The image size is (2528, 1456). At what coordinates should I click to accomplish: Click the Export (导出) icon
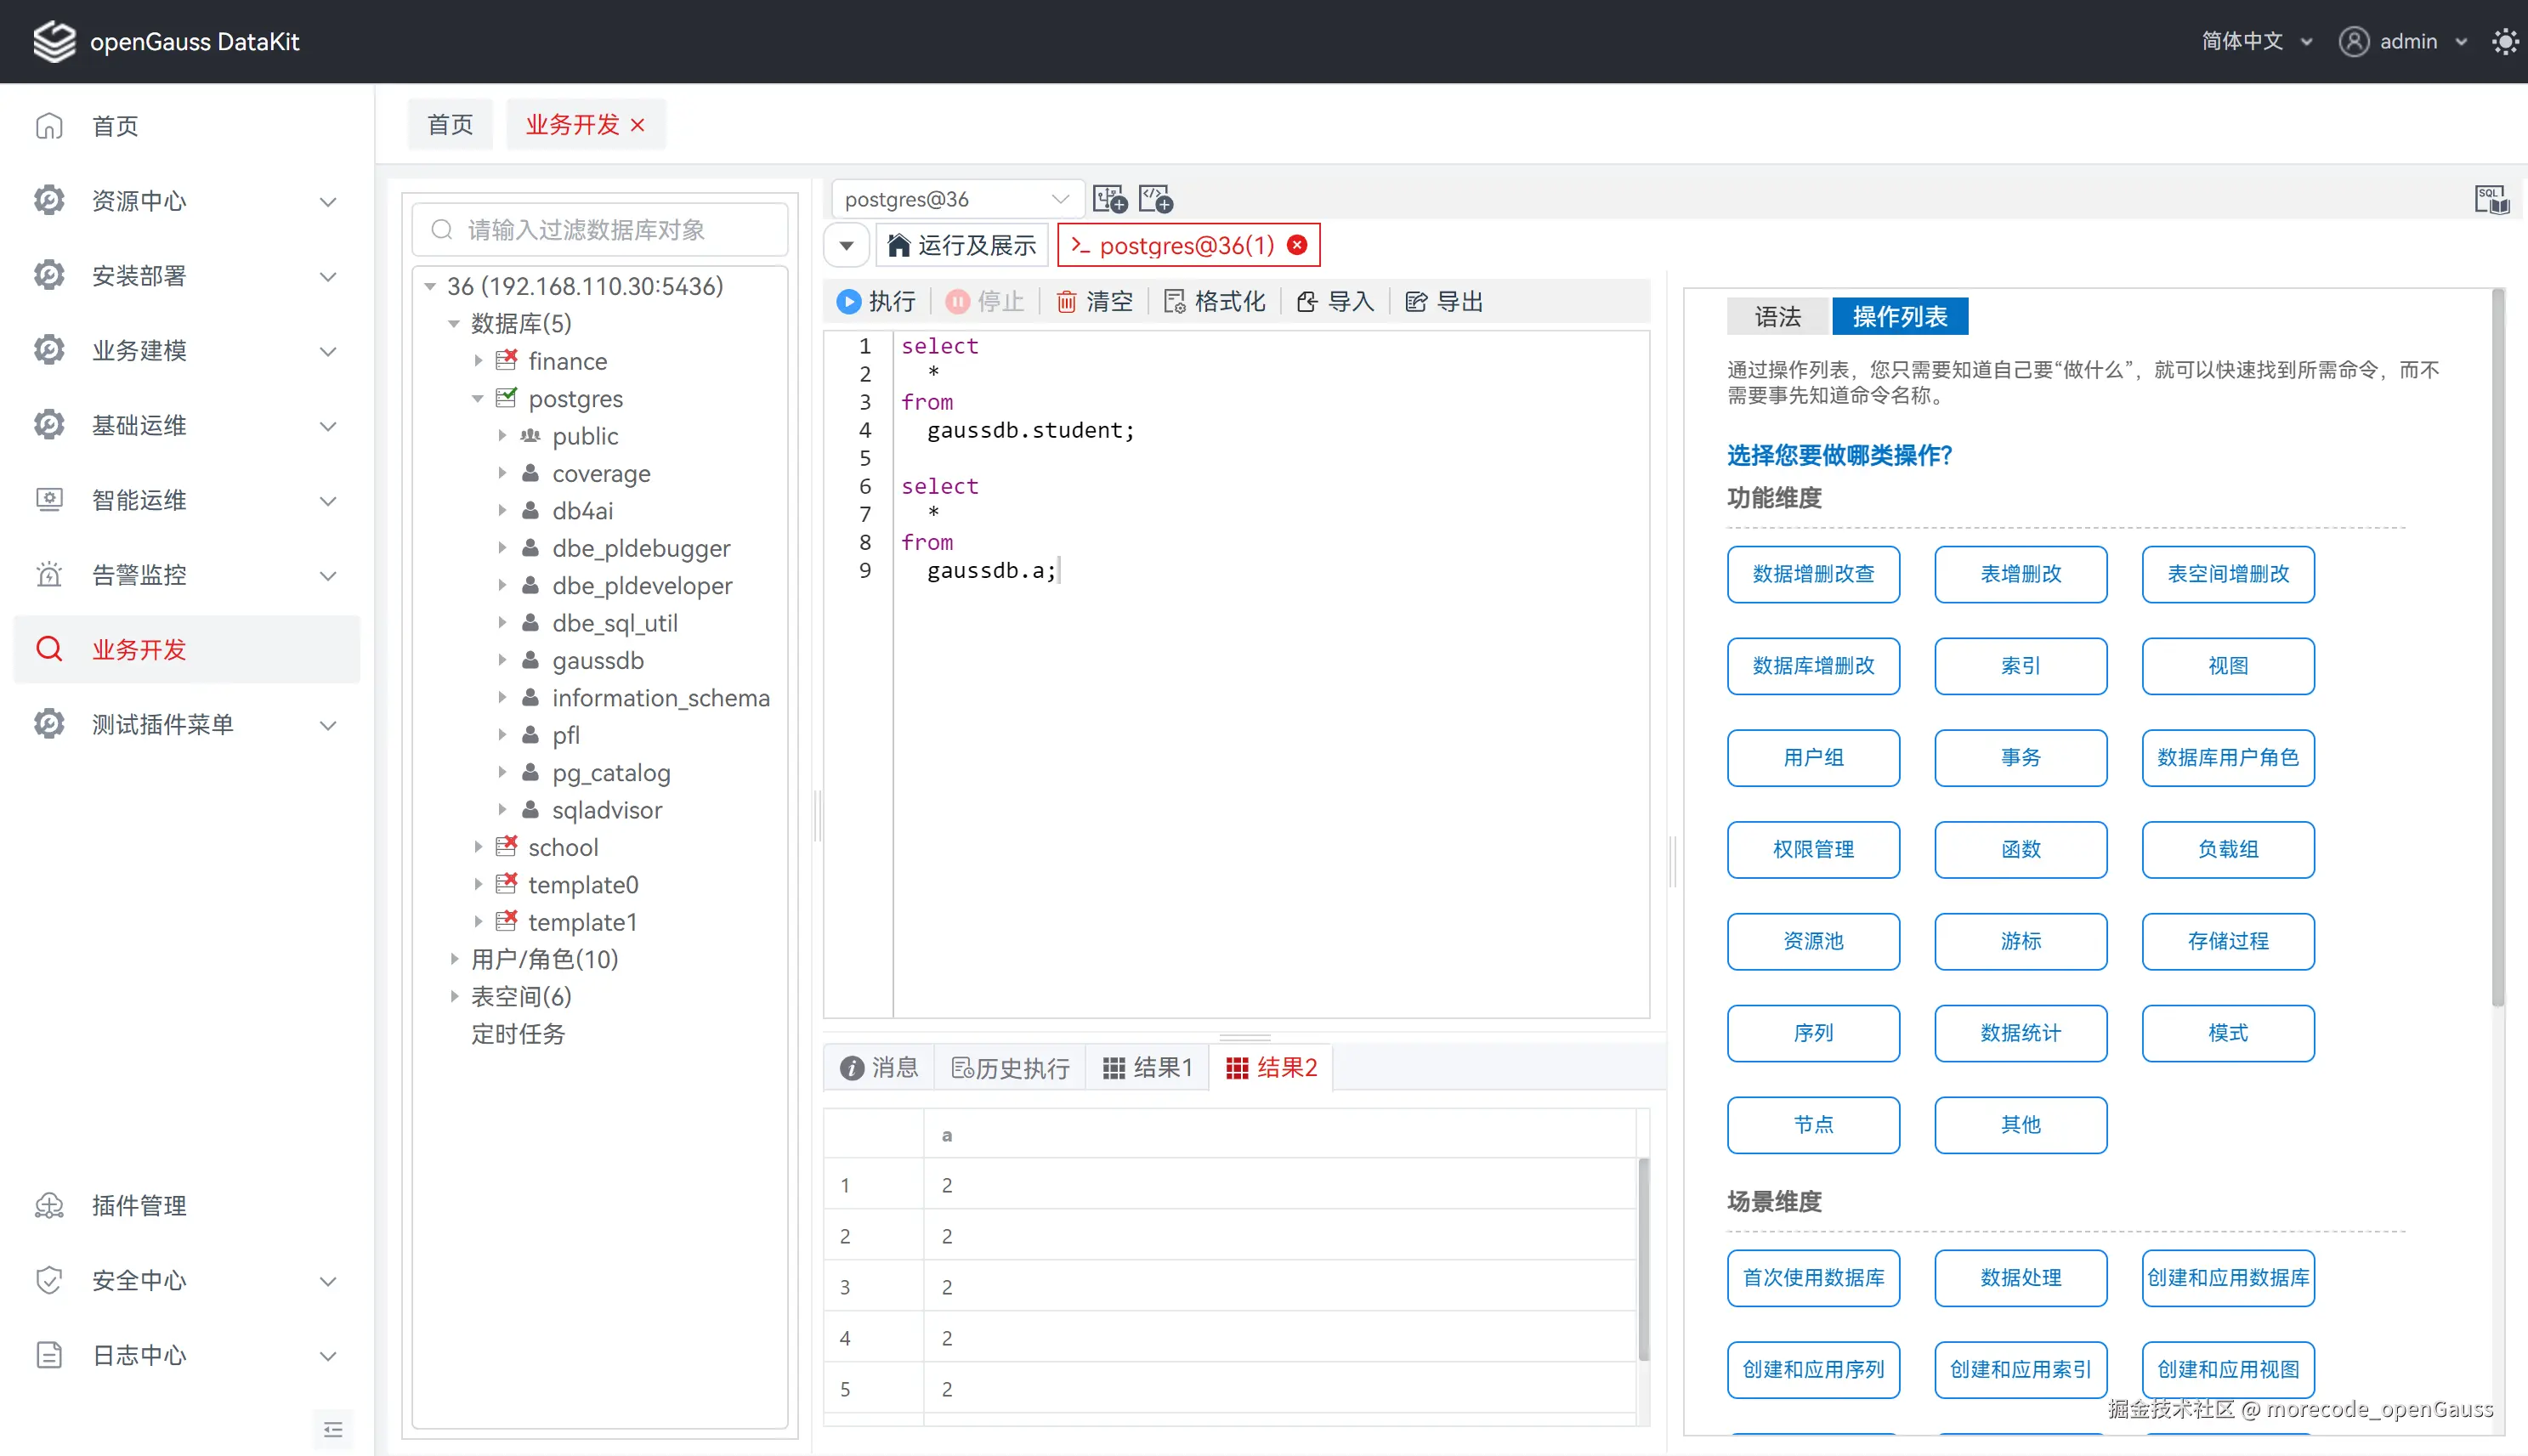pyautogui.click(x=1415, y=301)
